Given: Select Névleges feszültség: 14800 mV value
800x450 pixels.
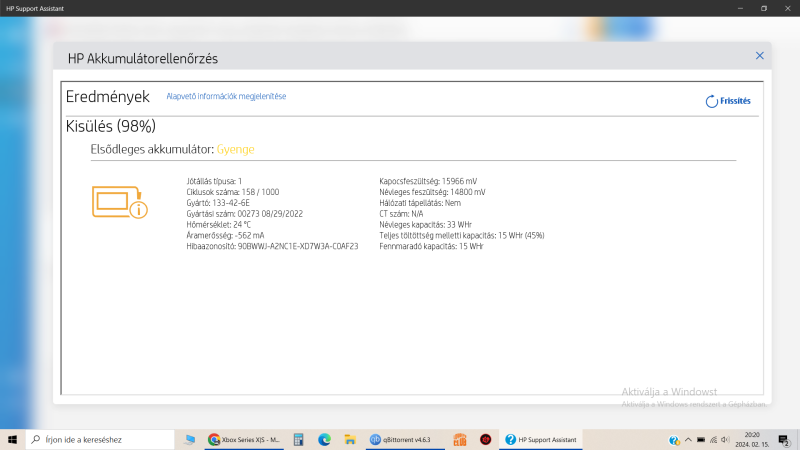Looking at the screenshot, I should (432, 192).
